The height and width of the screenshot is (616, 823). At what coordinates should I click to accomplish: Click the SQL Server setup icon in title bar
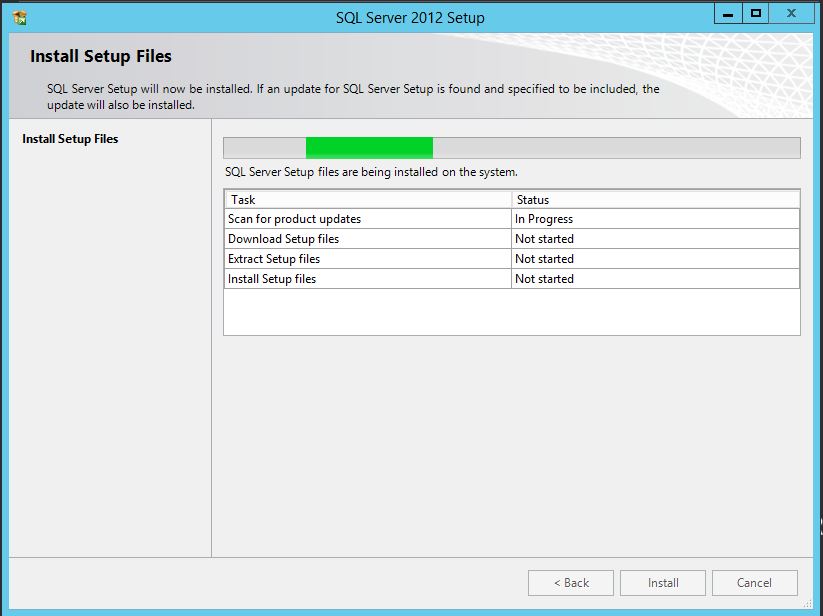point(19,17)
